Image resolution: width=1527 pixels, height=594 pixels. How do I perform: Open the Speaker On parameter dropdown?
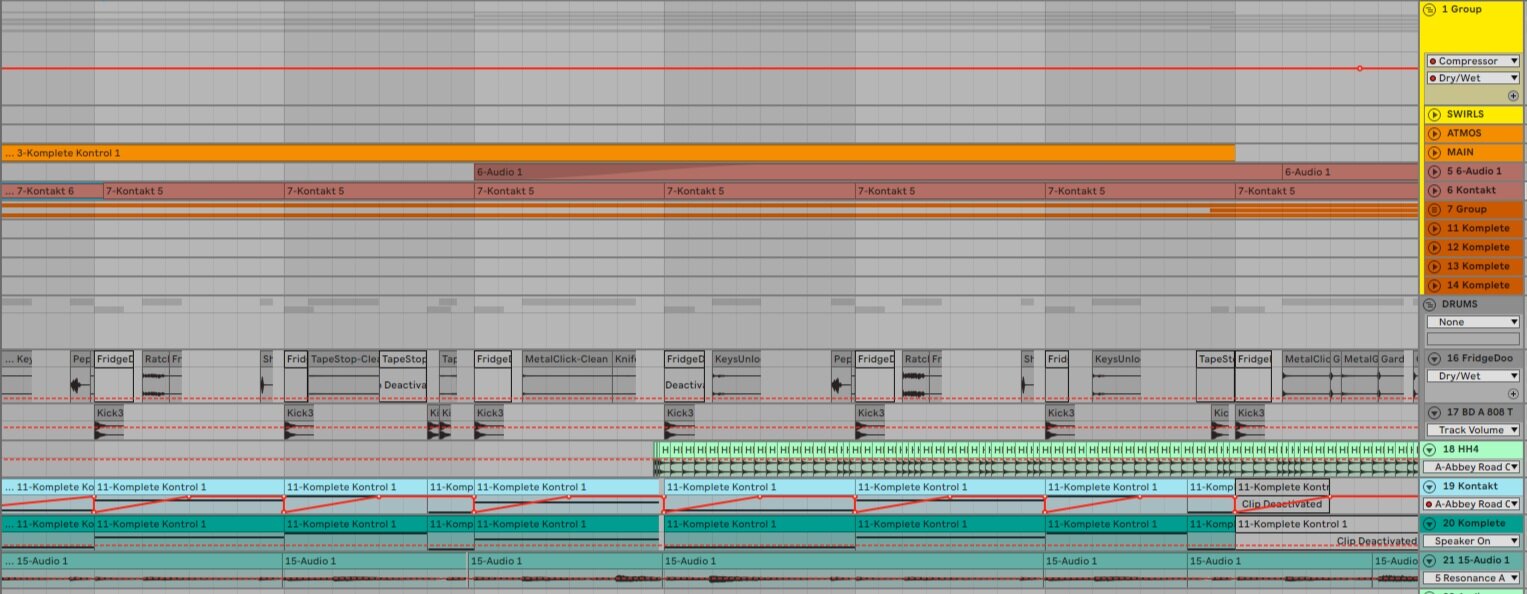[1473, 541]
